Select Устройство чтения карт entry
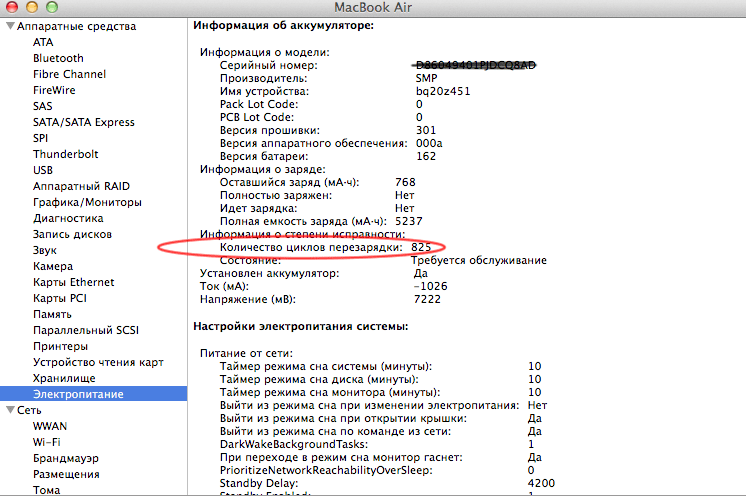Screen dimensions: 746x496 [x=98, y=362]
